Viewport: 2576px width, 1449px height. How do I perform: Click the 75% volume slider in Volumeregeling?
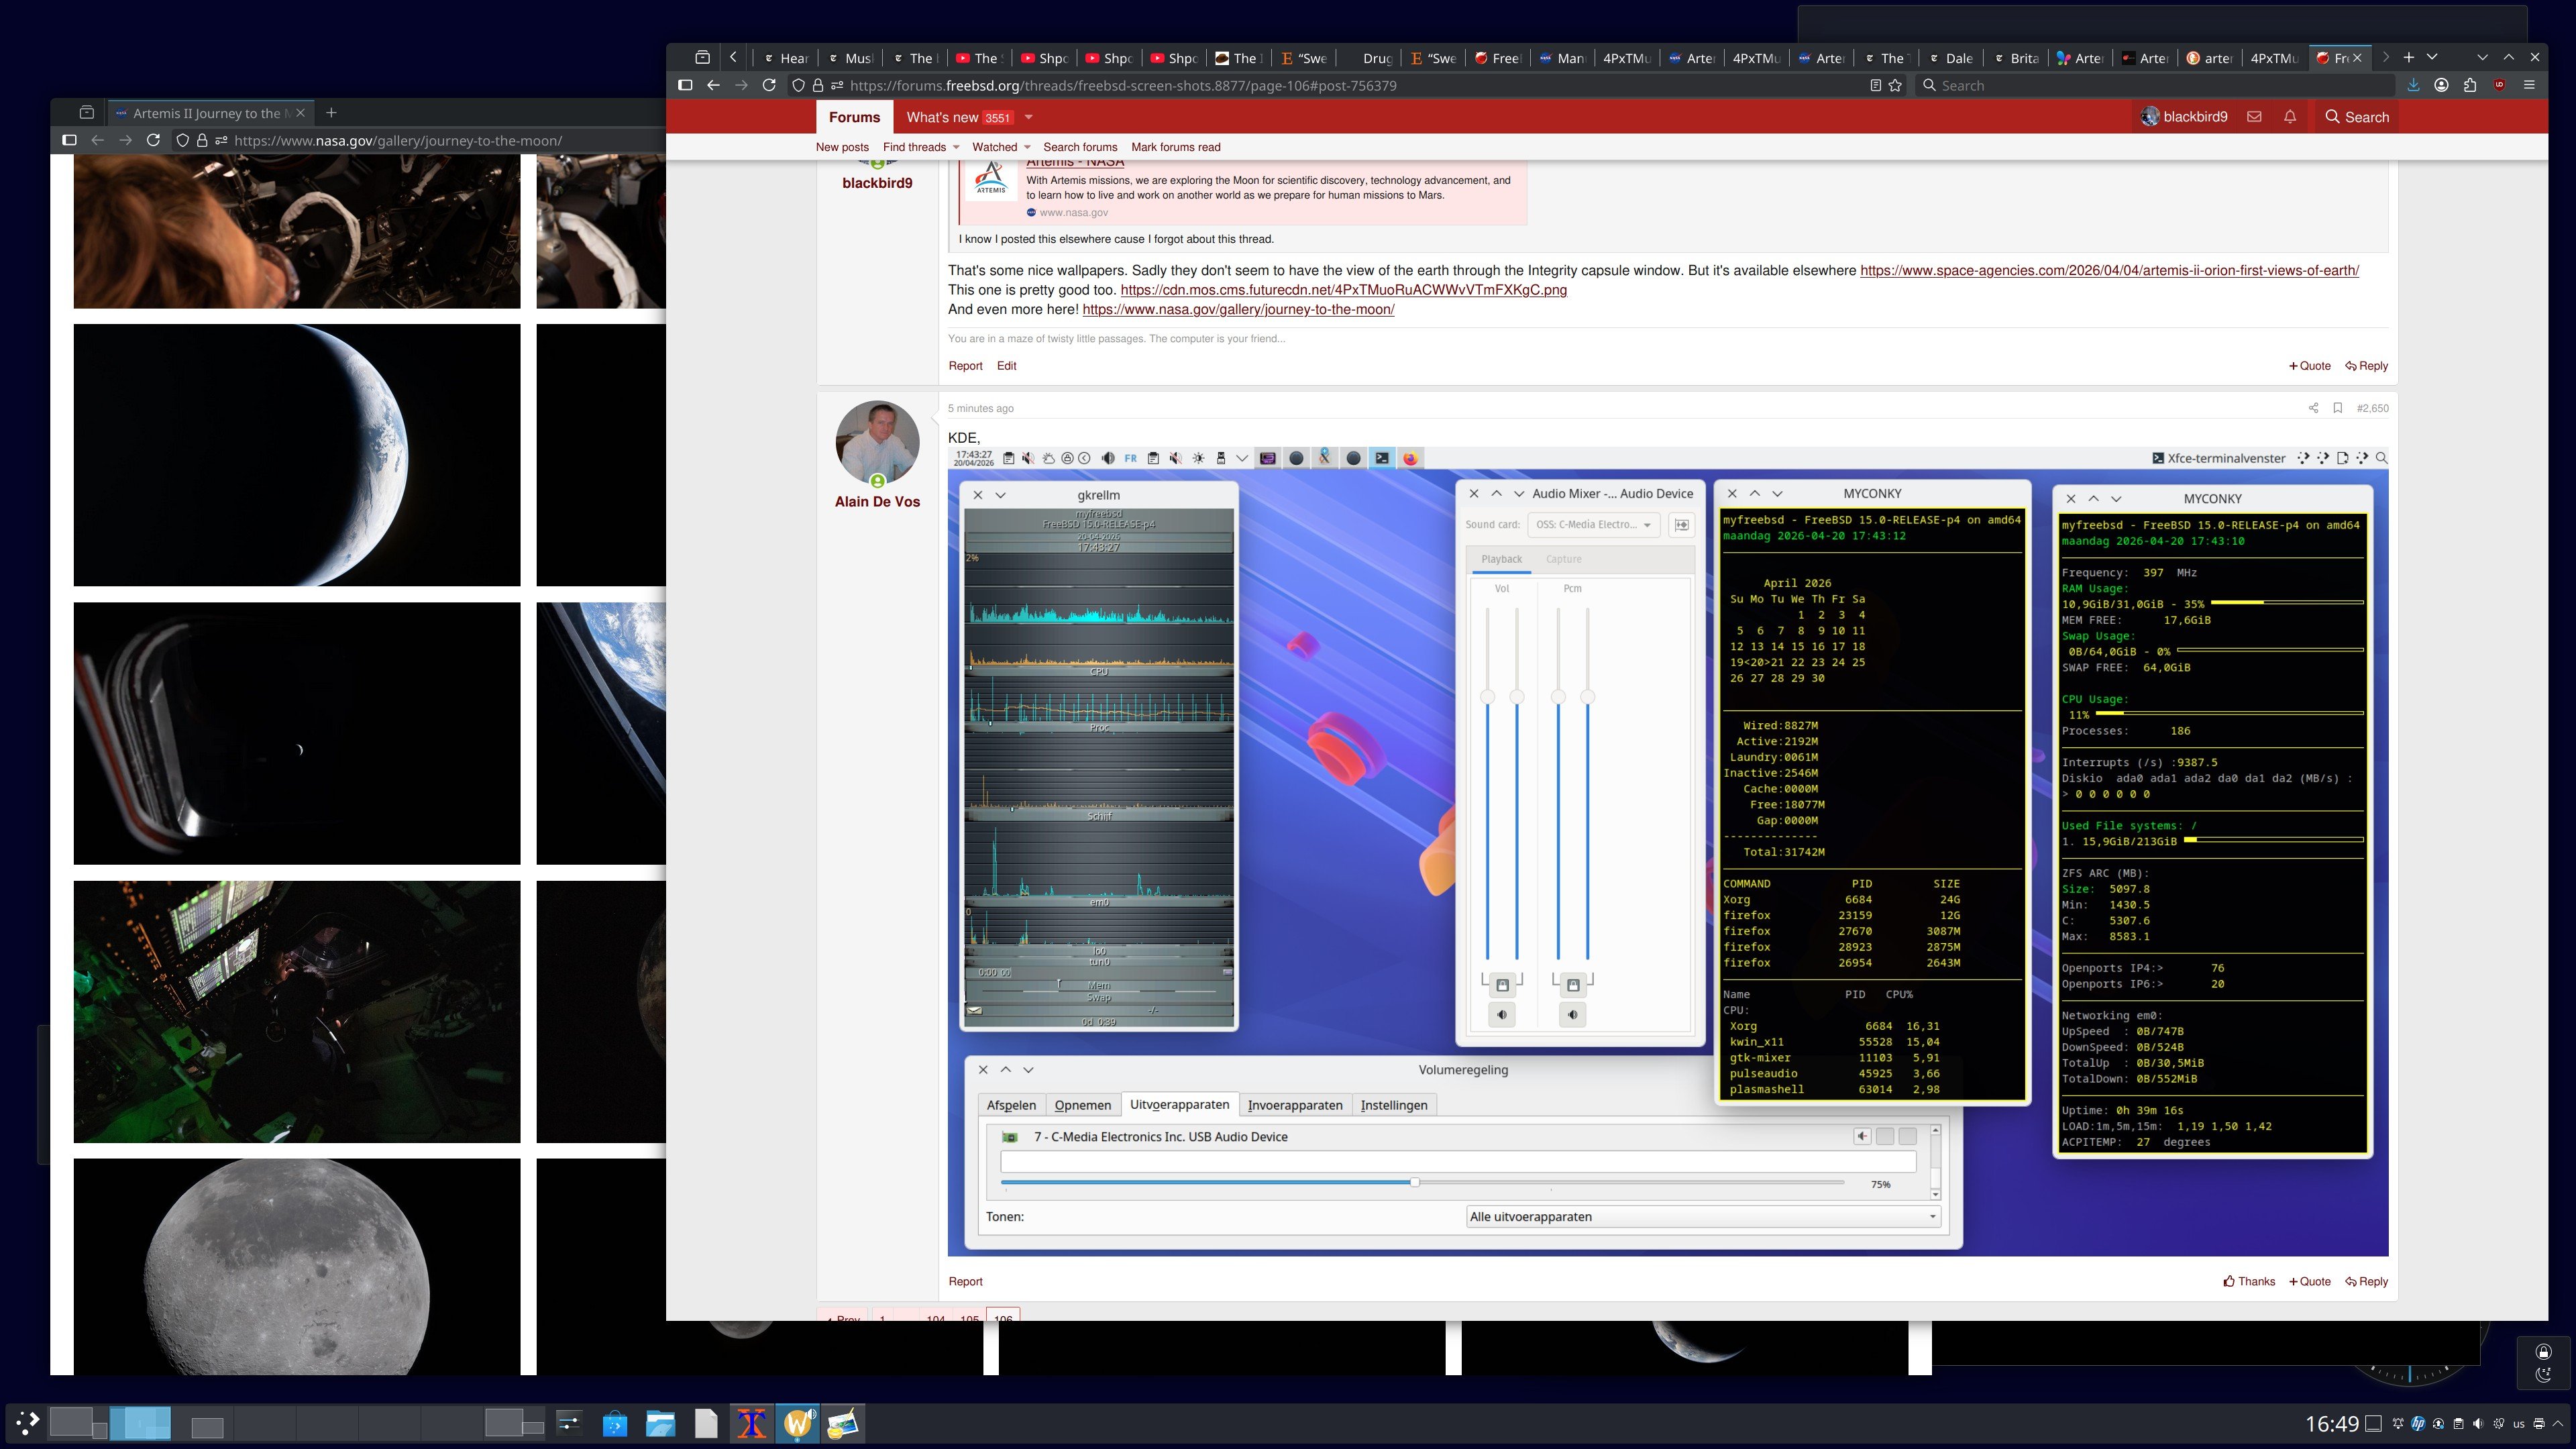click(1415, 1182)
